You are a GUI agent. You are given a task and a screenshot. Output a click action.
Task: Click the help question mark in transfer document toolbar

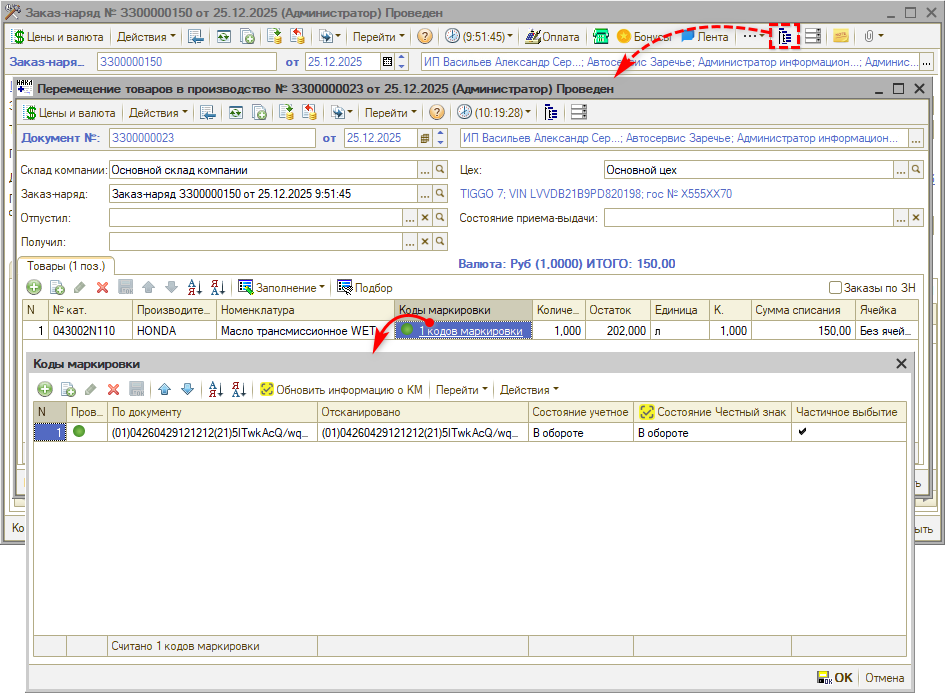(437, 113)
